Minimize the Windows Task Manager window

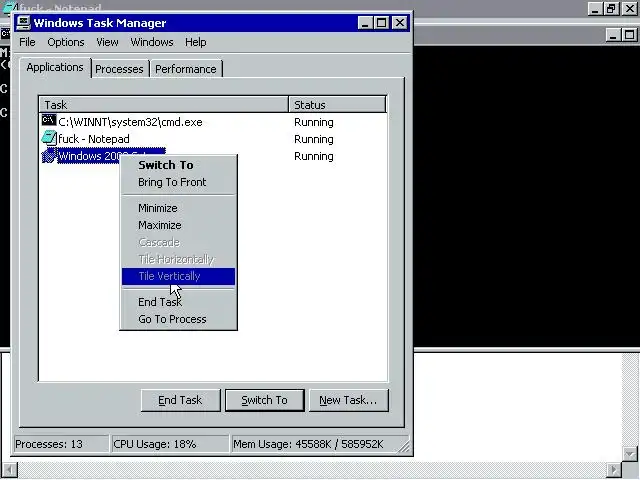365,23
